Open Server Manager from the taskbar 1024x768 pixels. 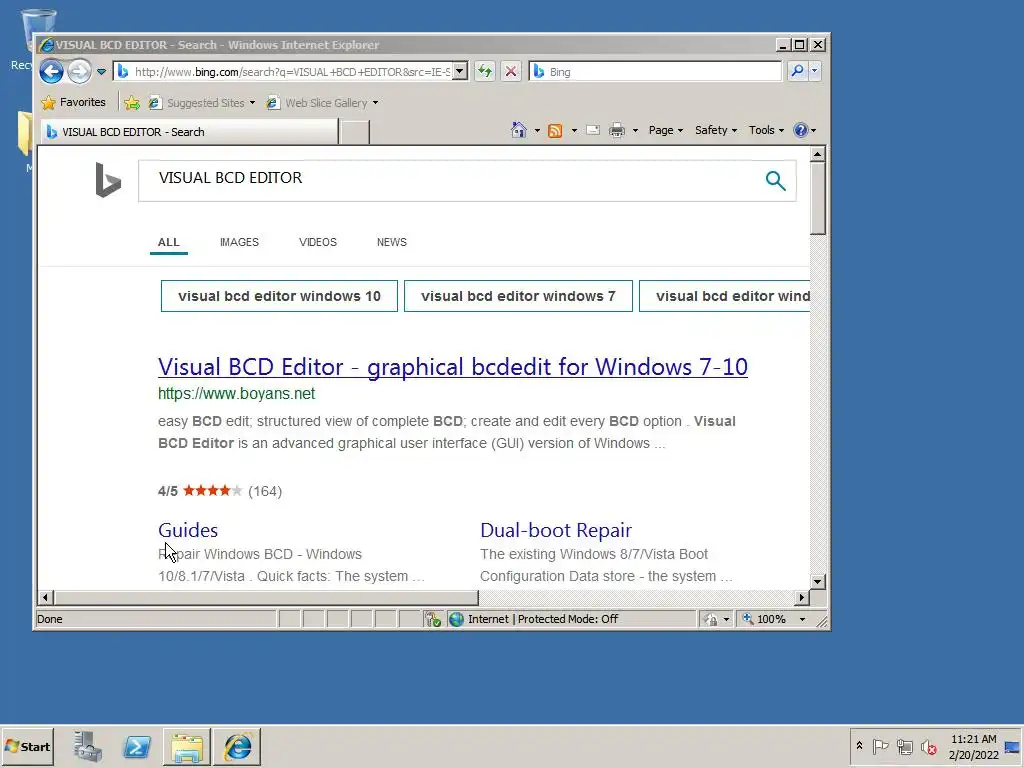[x=88, y=746]
